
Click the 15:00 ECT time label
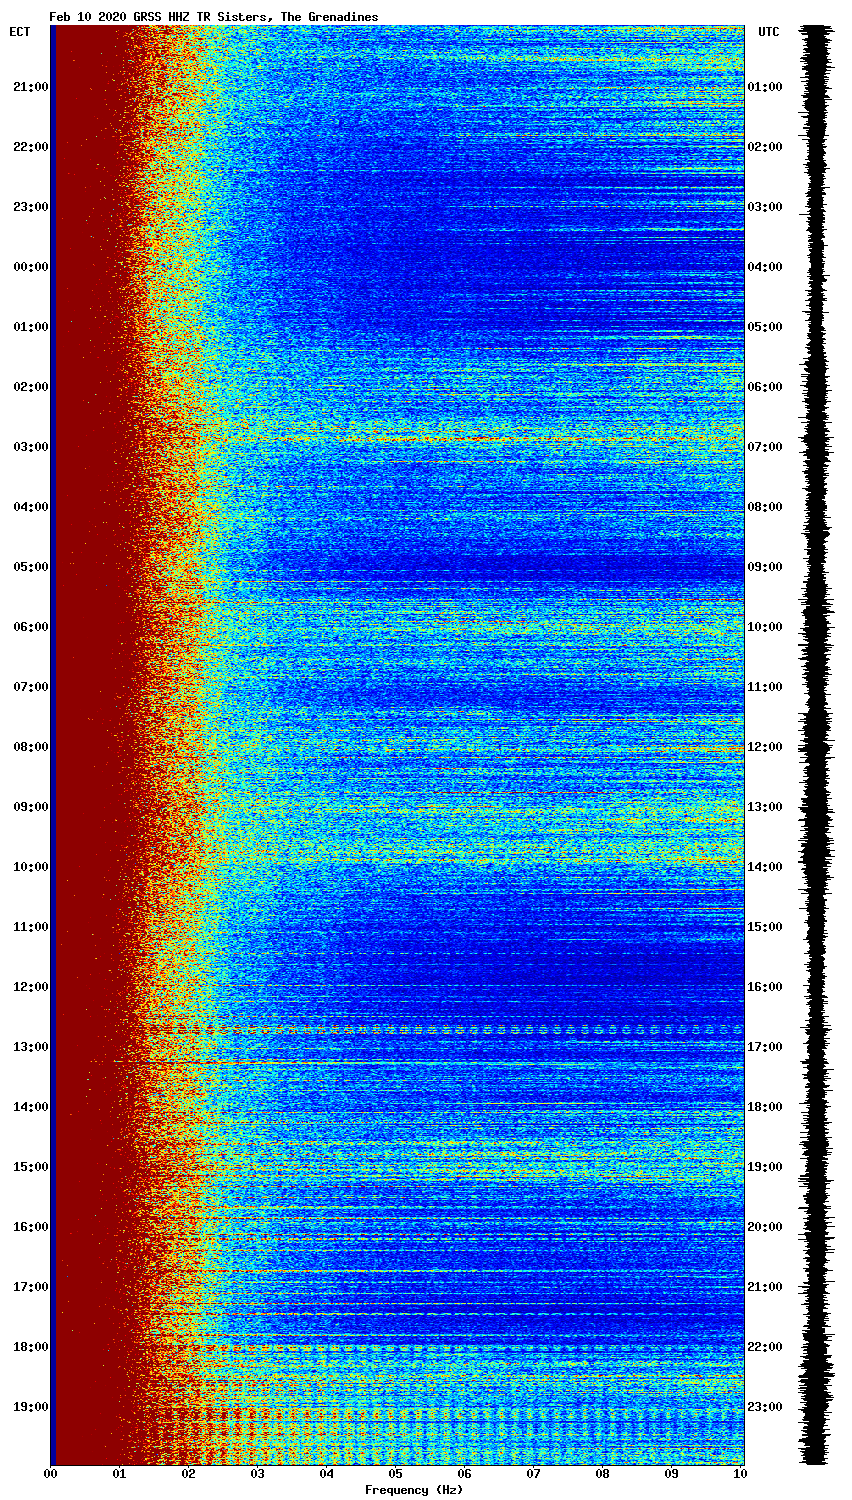[x=29, y=1167]
